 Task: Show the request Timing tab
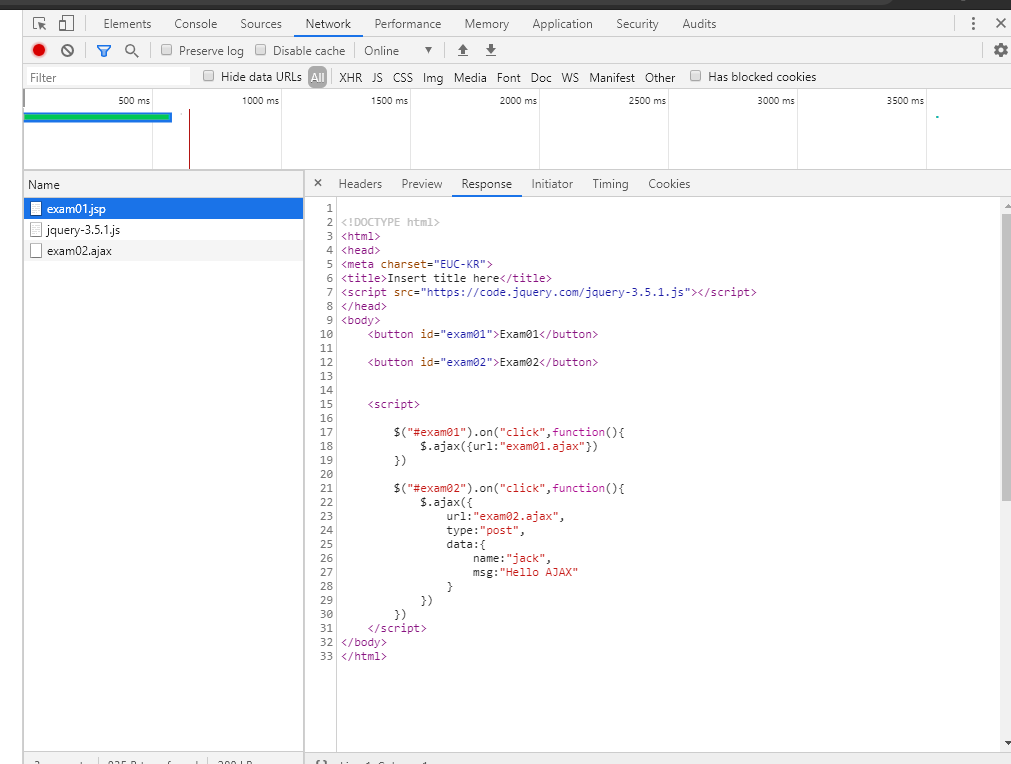tap(610, 184)
